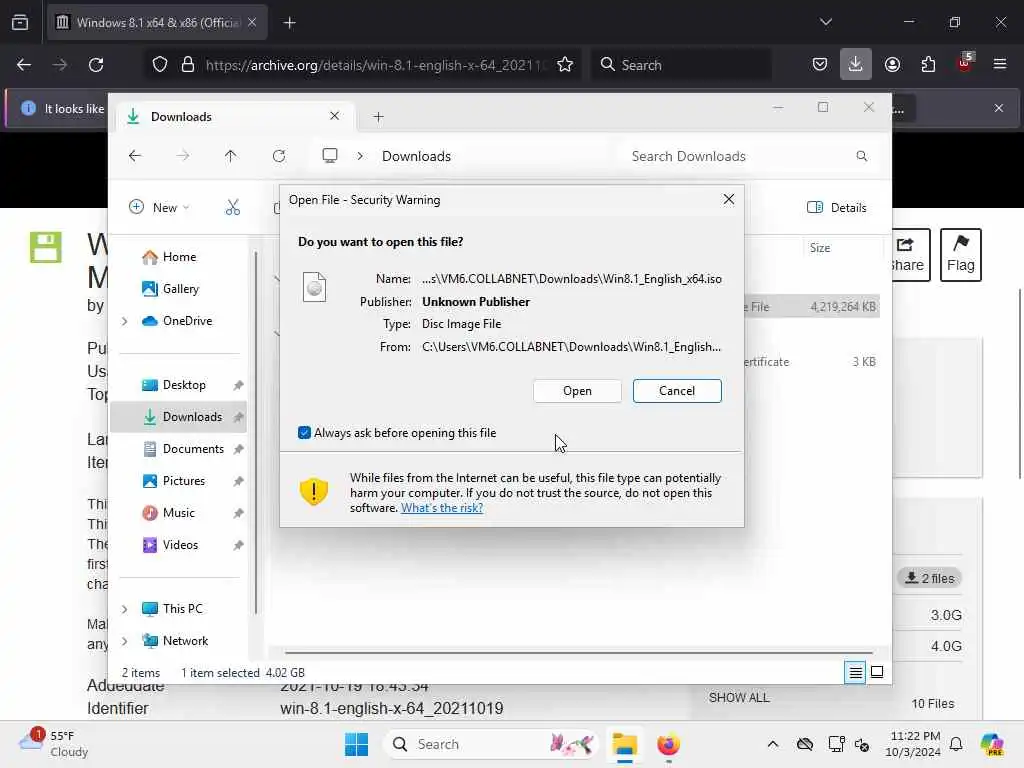The image size is (1024, 768).
Task: Add a new tab in File Explorer
Action: pyautogui.click(x=378, y=117)
